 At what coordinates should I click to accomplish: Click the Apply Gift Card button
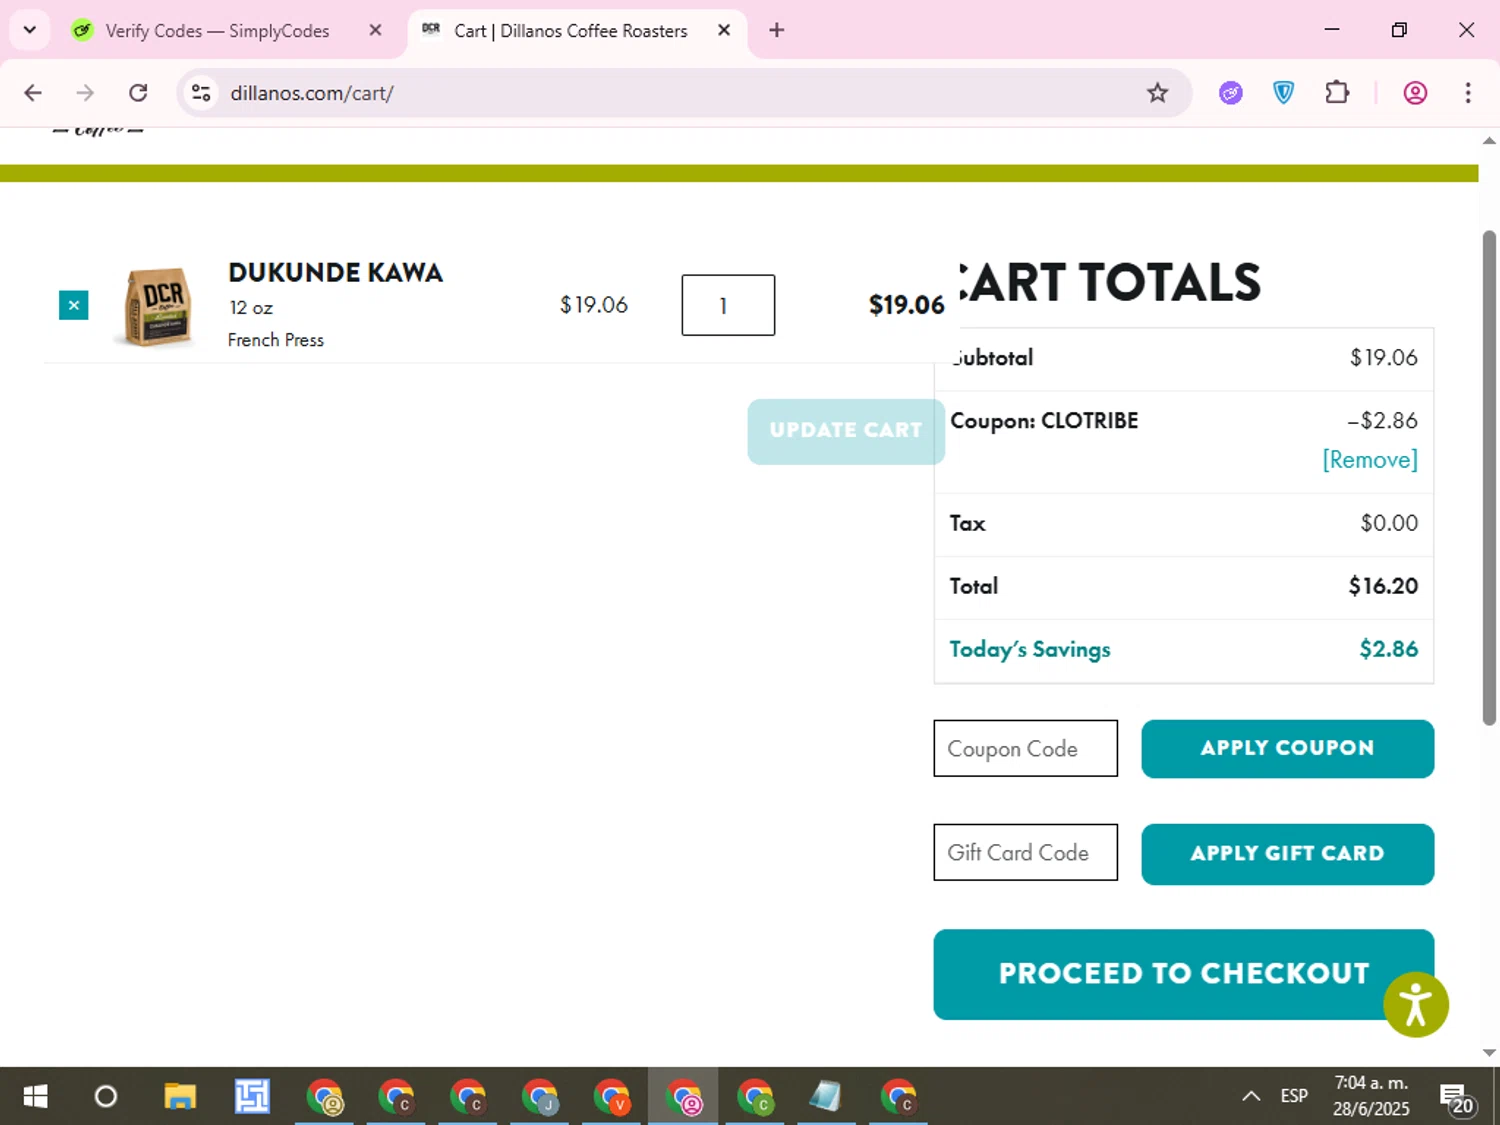click(1287, 854)
